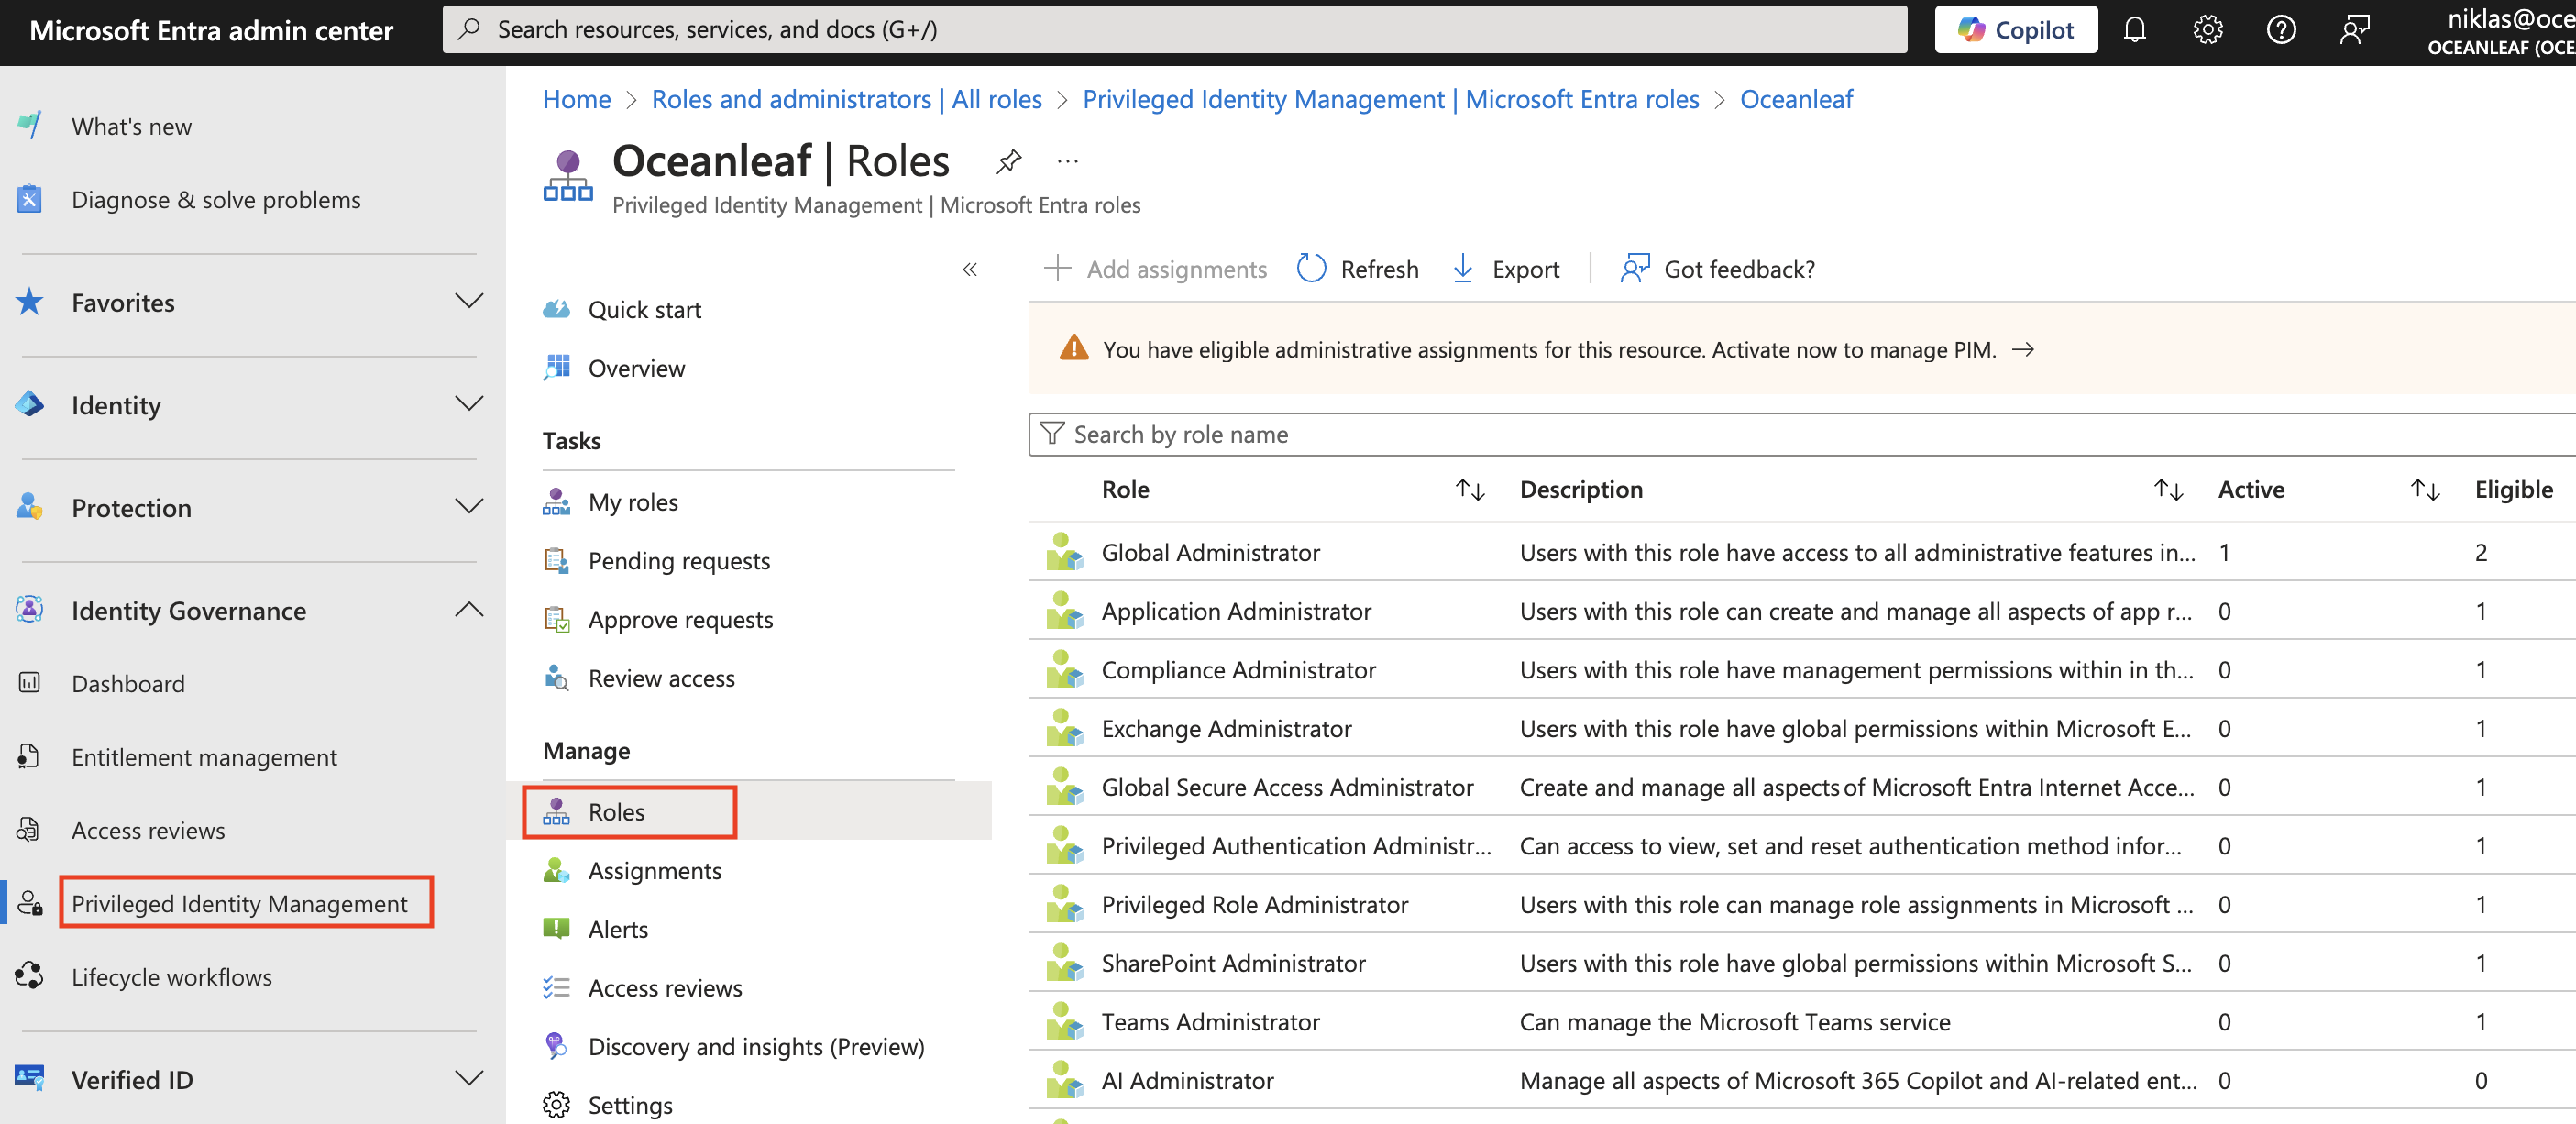Open the more options ellipsis next to the pin
This screenshot has width=2576, height=1124.
pos(1067,161)
